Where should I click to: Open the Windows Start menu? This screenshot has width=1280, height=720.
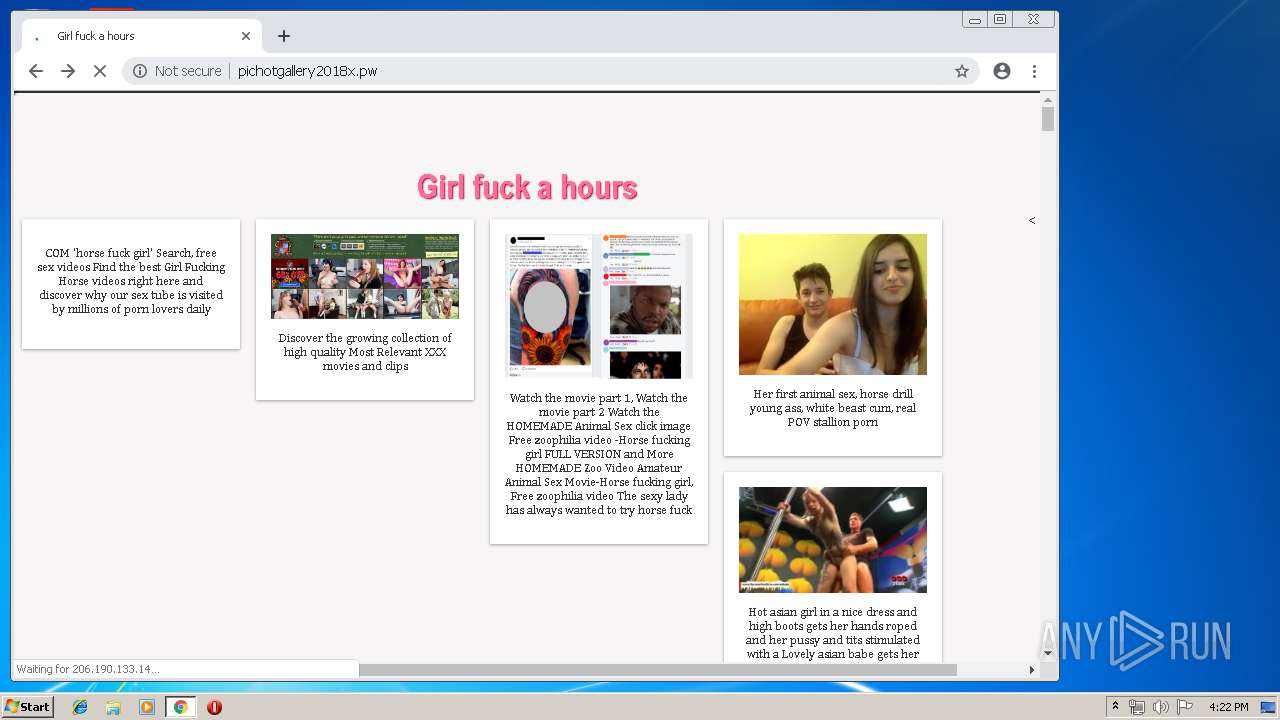28,706
